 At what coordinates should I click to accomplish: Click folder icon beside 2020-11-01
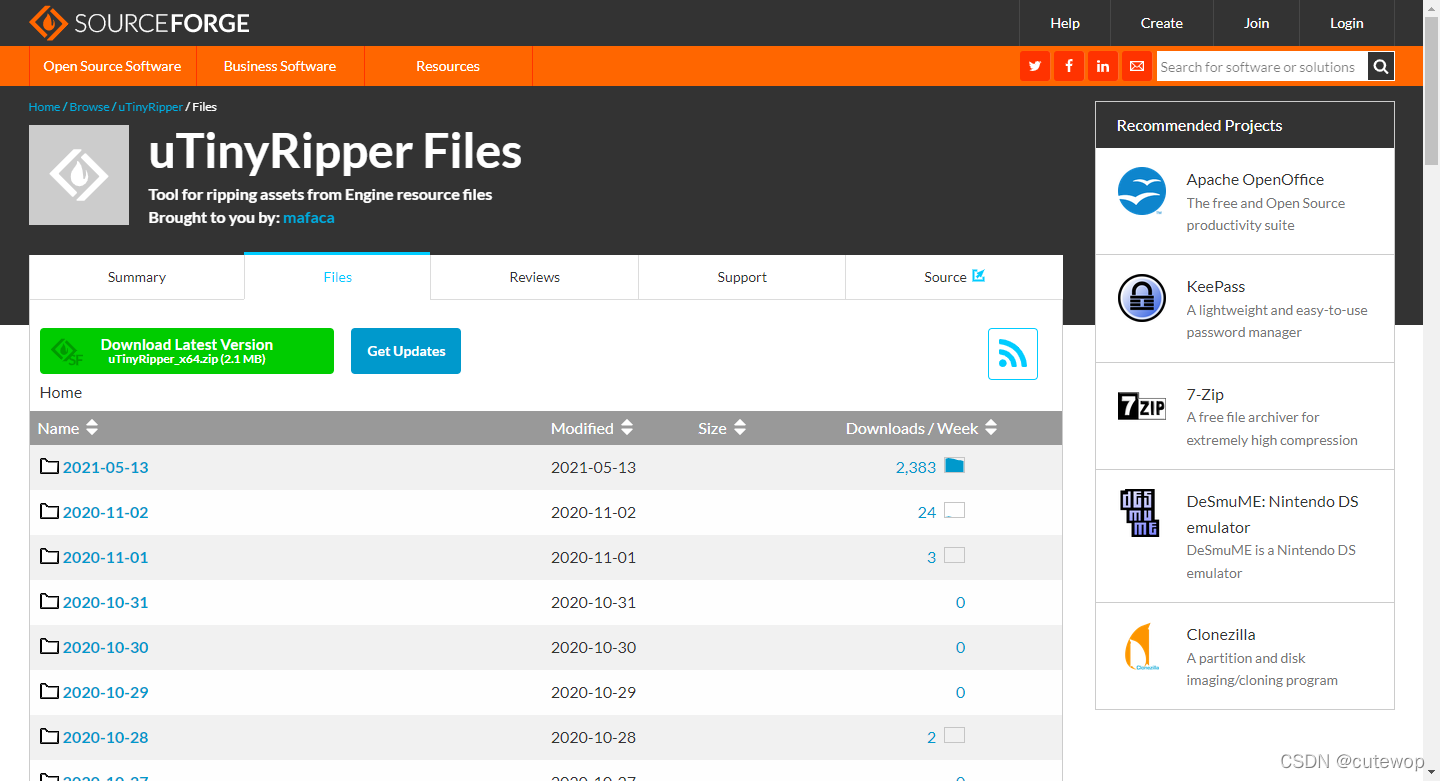[x=50, y=556]
